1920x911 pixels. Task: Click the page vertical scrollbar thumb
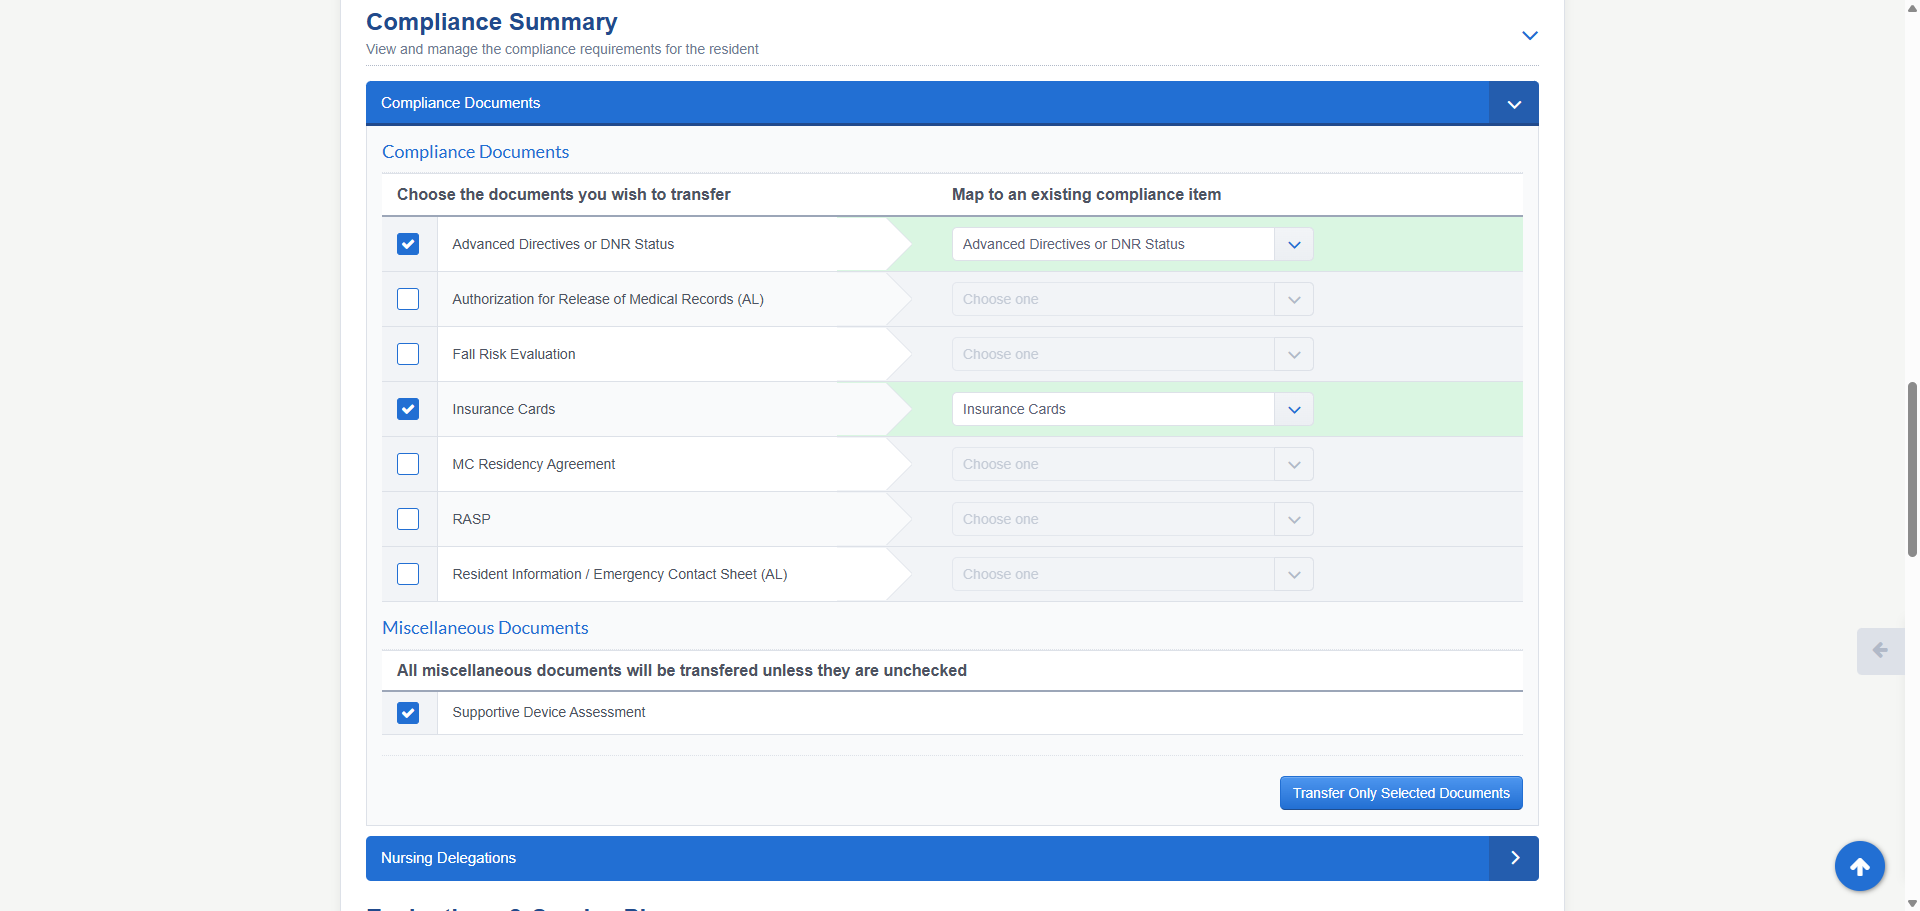point(1912,468)
